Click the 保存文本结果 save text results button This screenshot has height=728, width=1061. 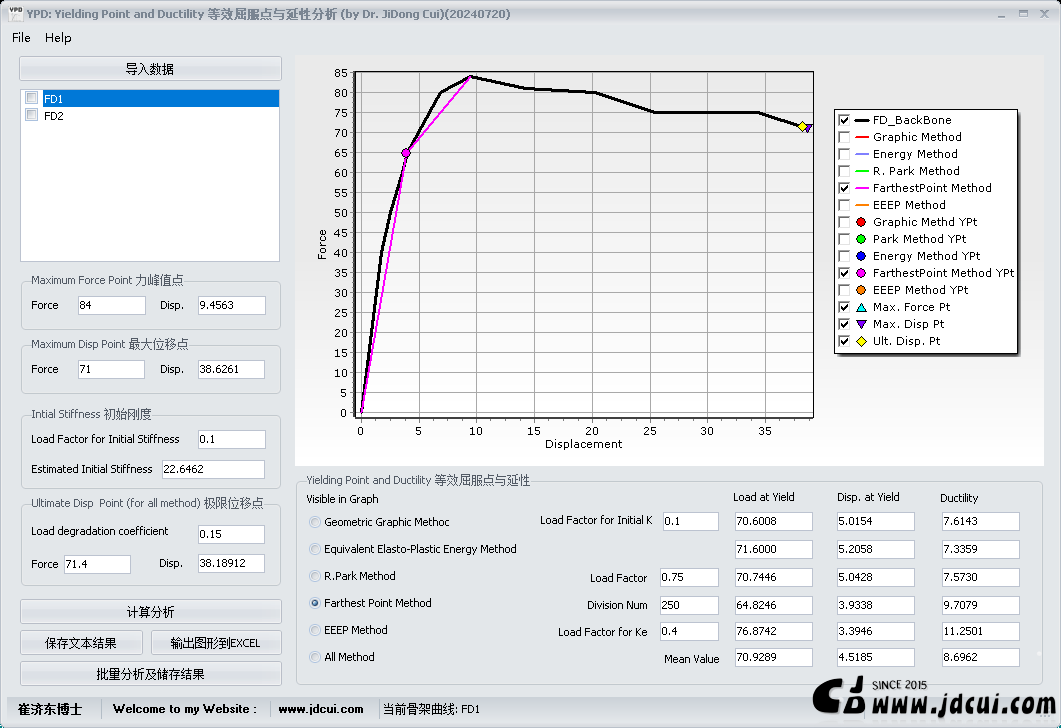[81, 643]
